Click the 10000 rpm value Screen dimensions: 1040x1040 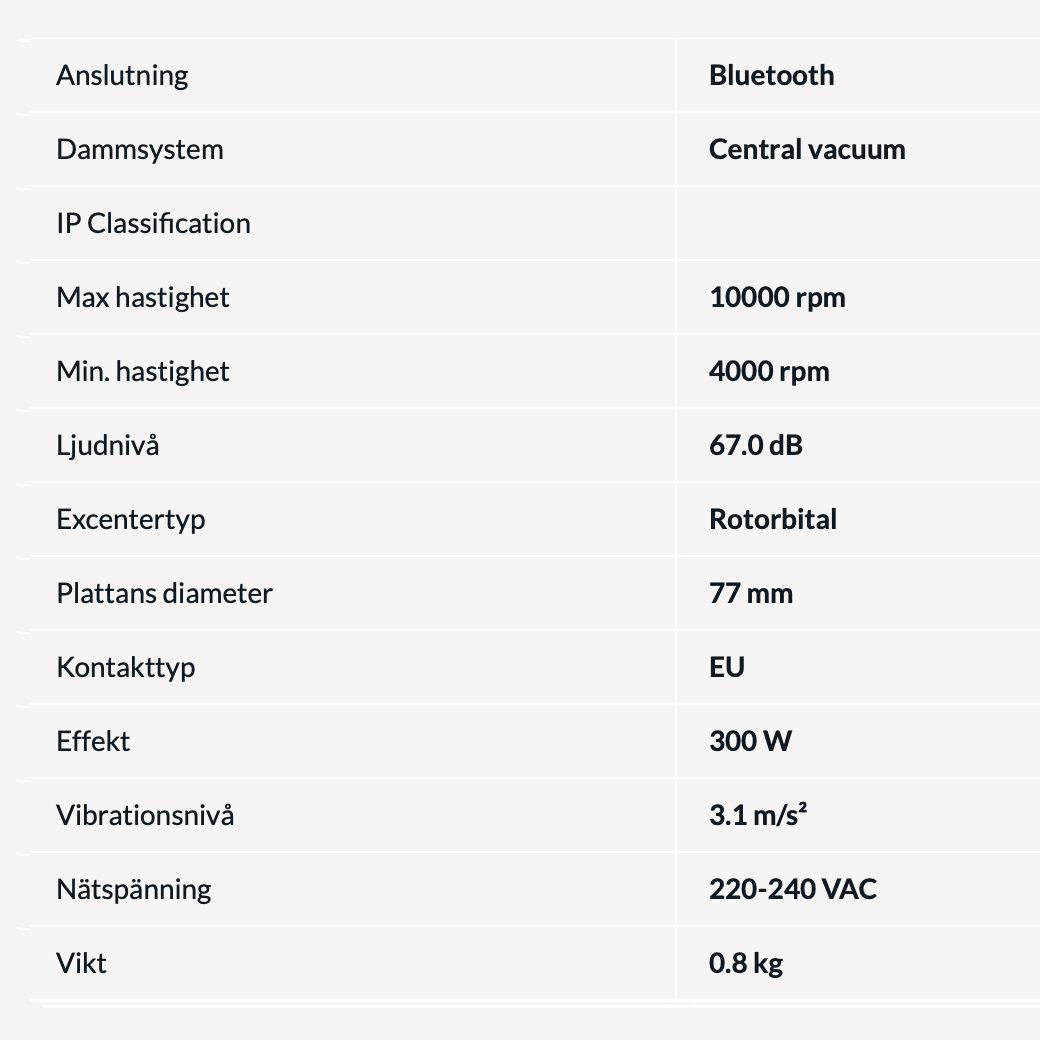(777, 298)
